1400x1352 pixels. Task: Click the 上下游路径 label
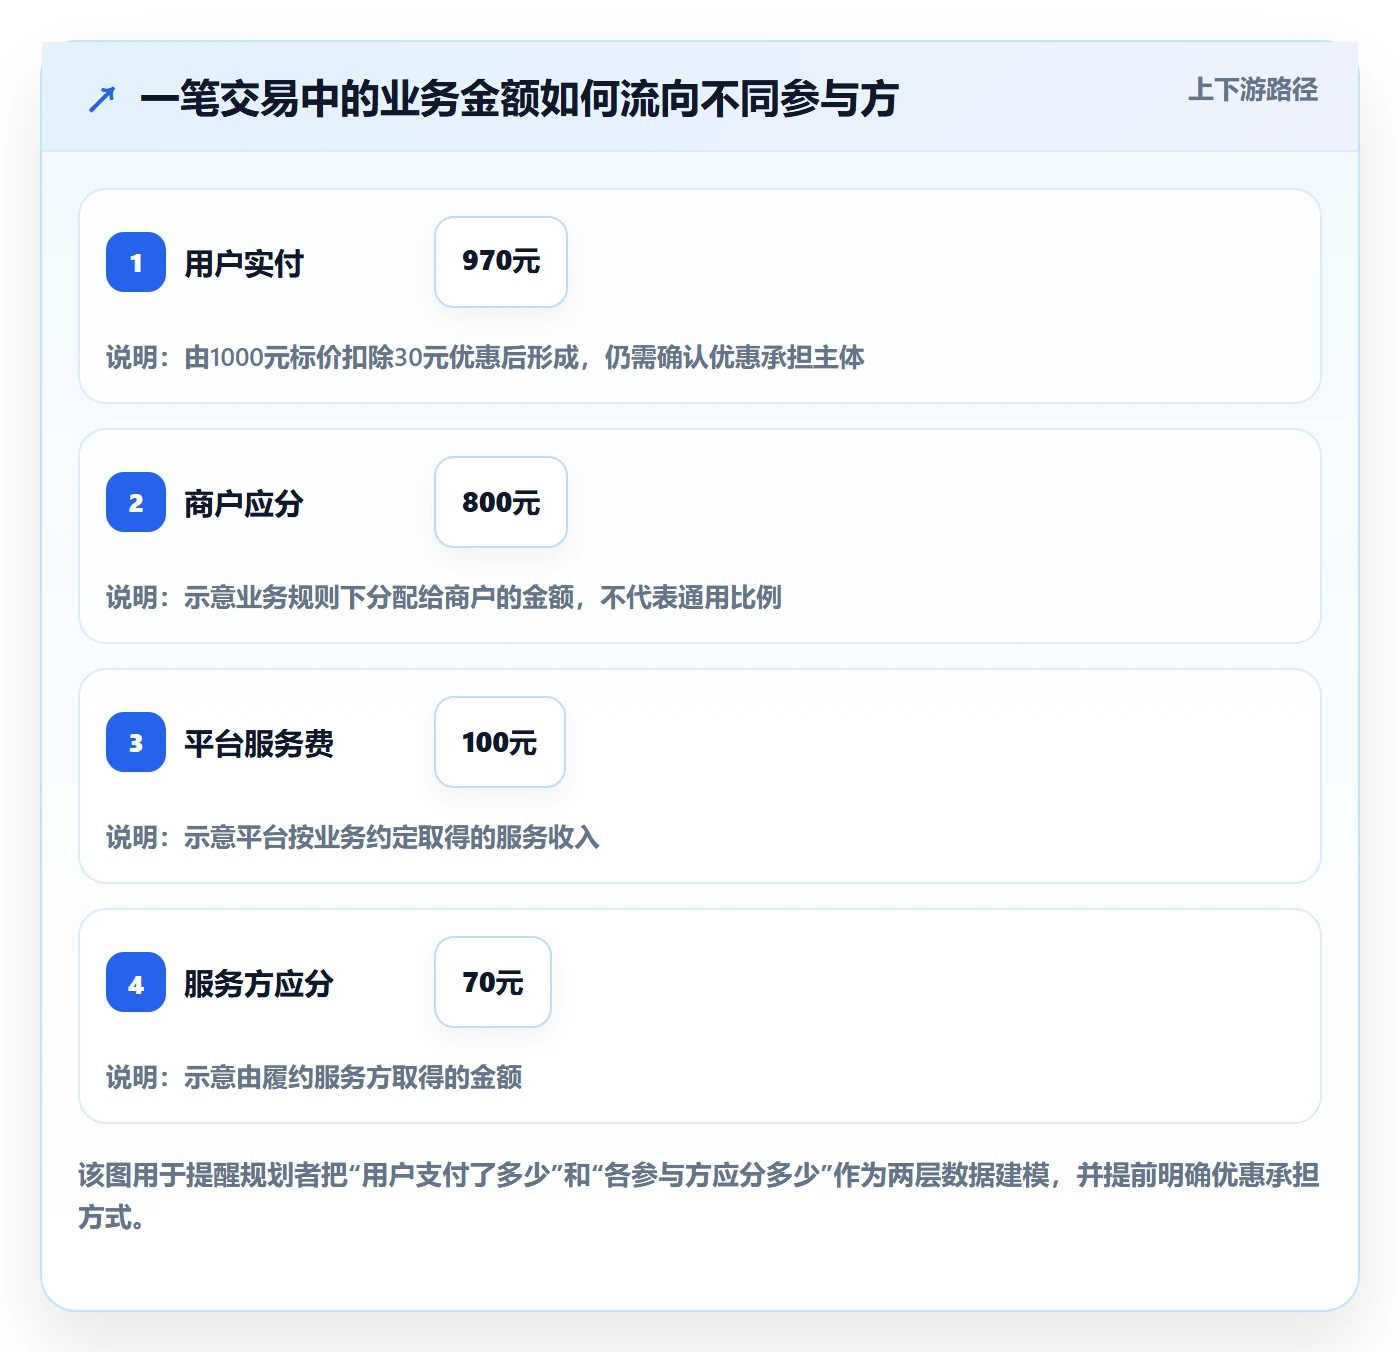coord(1252,90)
